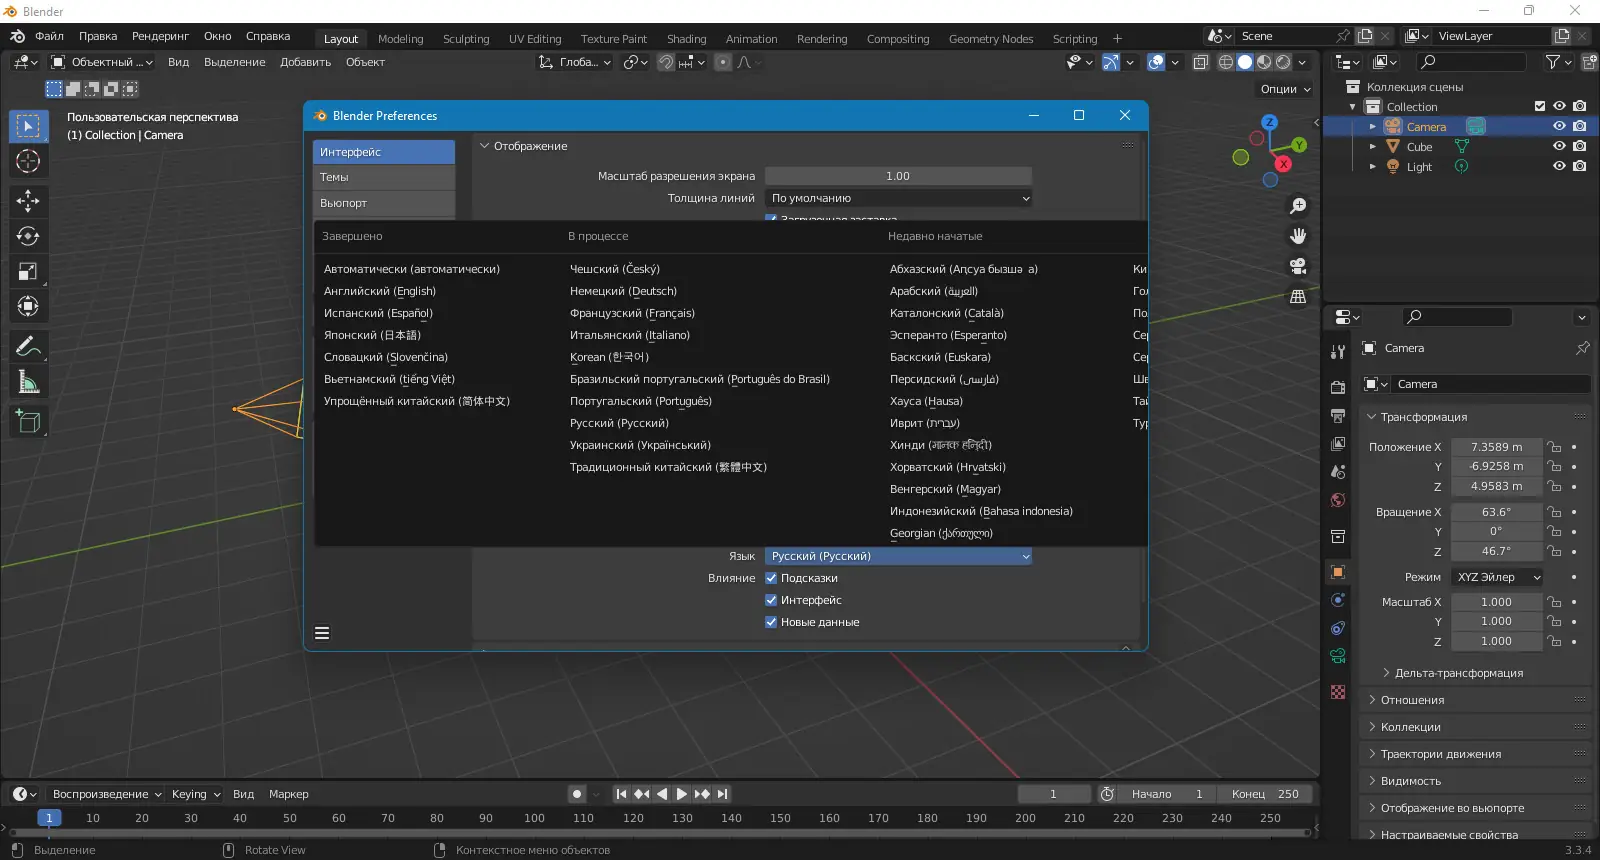1600x860 pixels.
Task: Click the Add Cube tool icon
Action: coord(28,422)
